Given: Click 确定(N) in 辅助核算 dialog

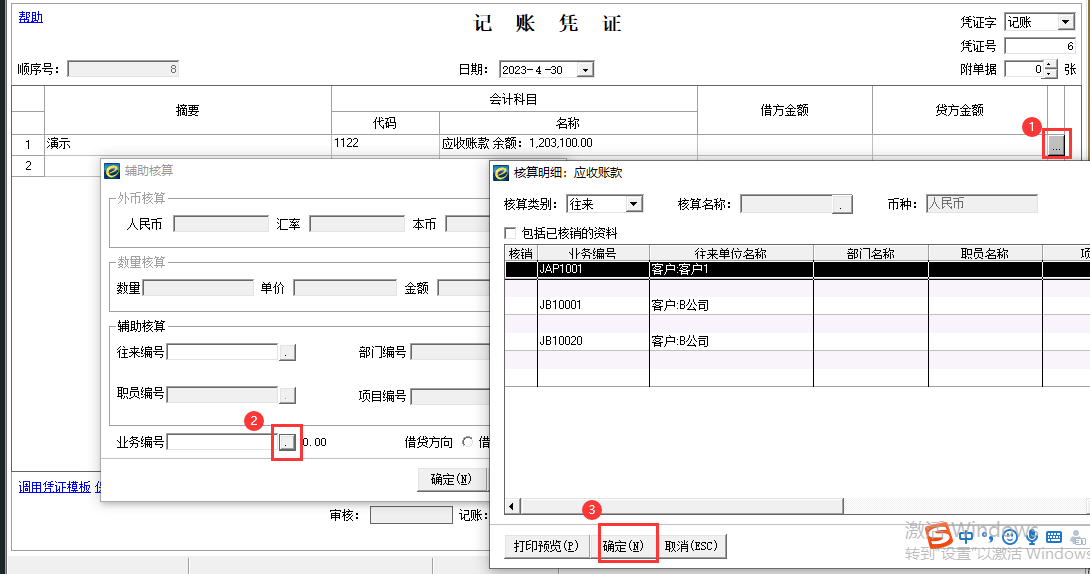Looking at the screenshot, I should (x=451, y=479).
